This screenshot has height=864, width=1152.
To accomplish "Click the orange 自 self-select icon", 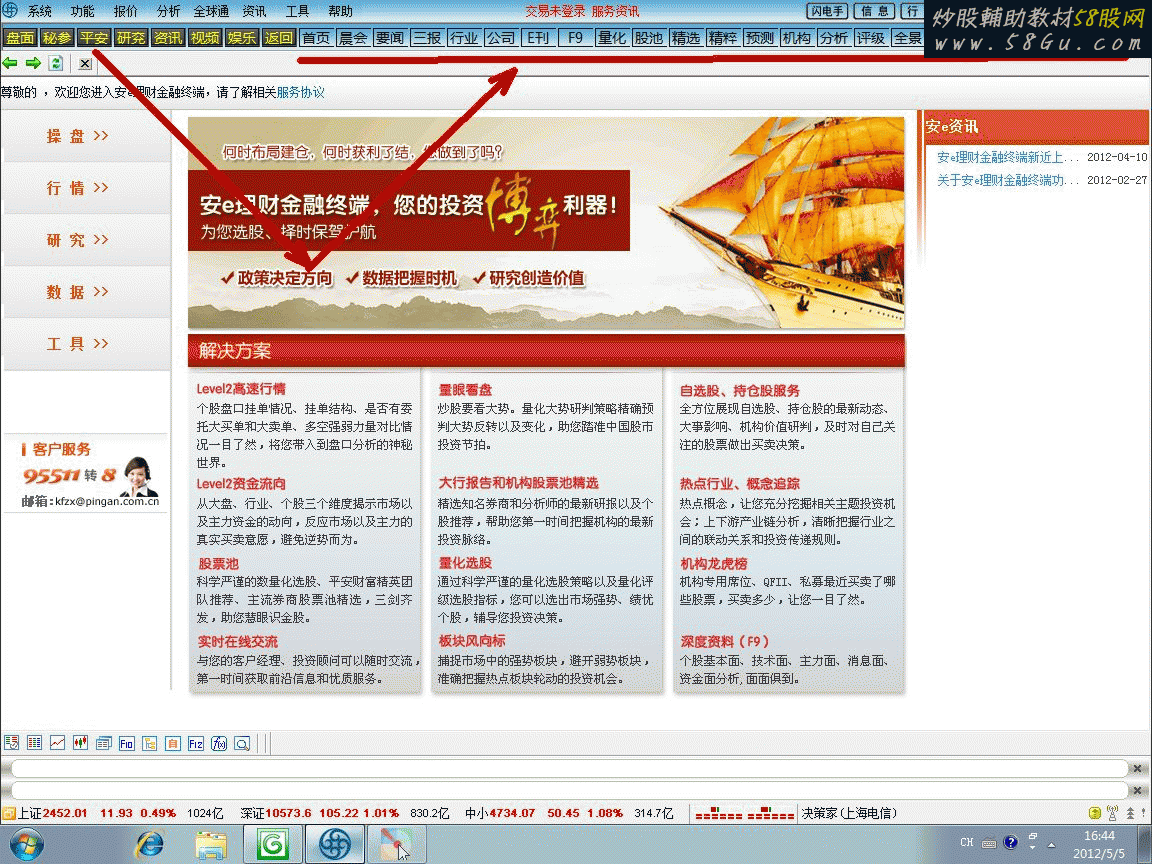I will (173, 744).
